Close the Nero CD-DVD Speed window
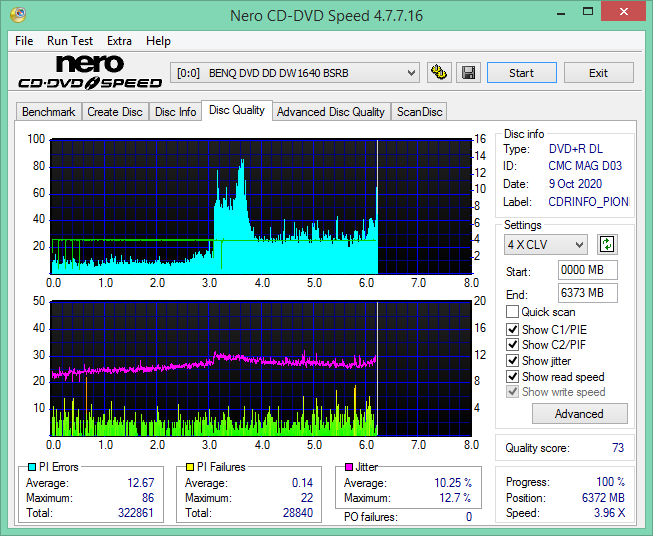Image resolution: width=653 pixels, height=536 pixels. click(624, 12)
